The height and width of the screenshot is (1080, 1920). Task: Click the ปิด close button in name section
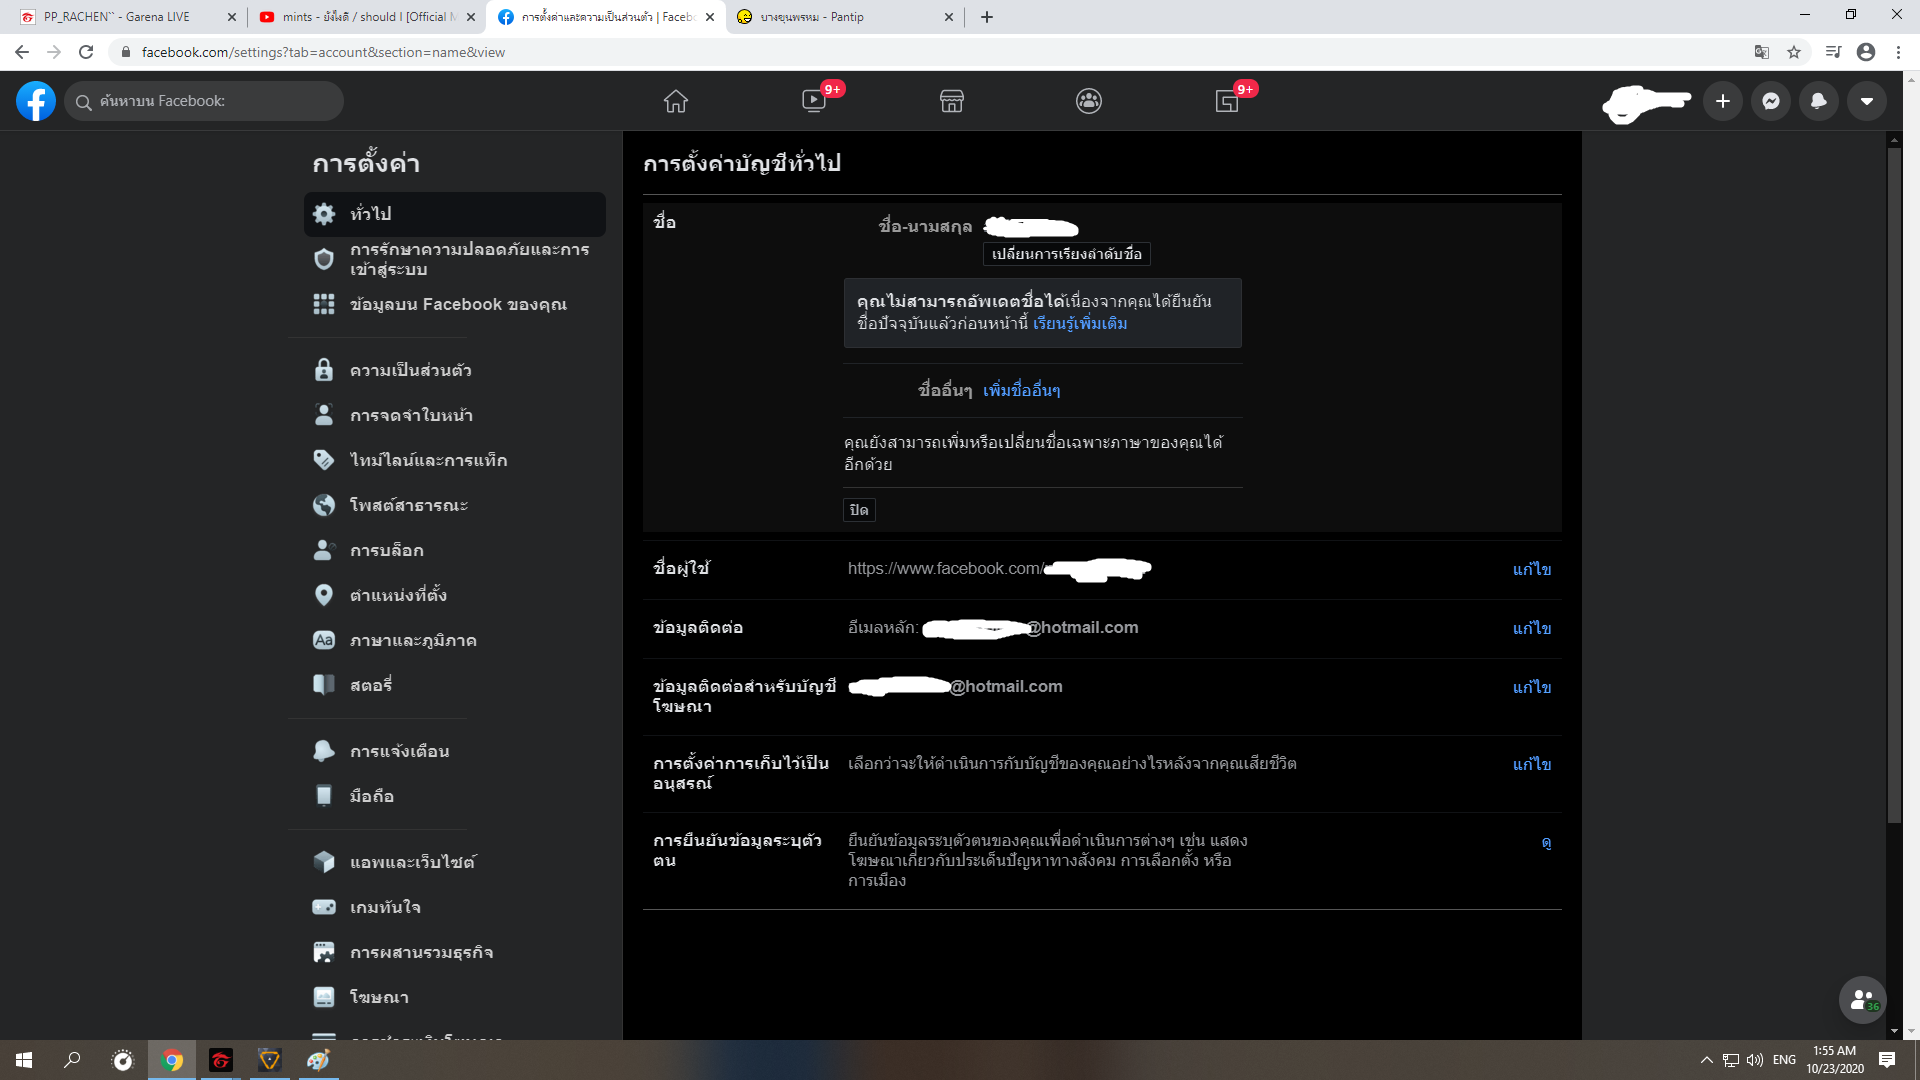click(859, 510)
